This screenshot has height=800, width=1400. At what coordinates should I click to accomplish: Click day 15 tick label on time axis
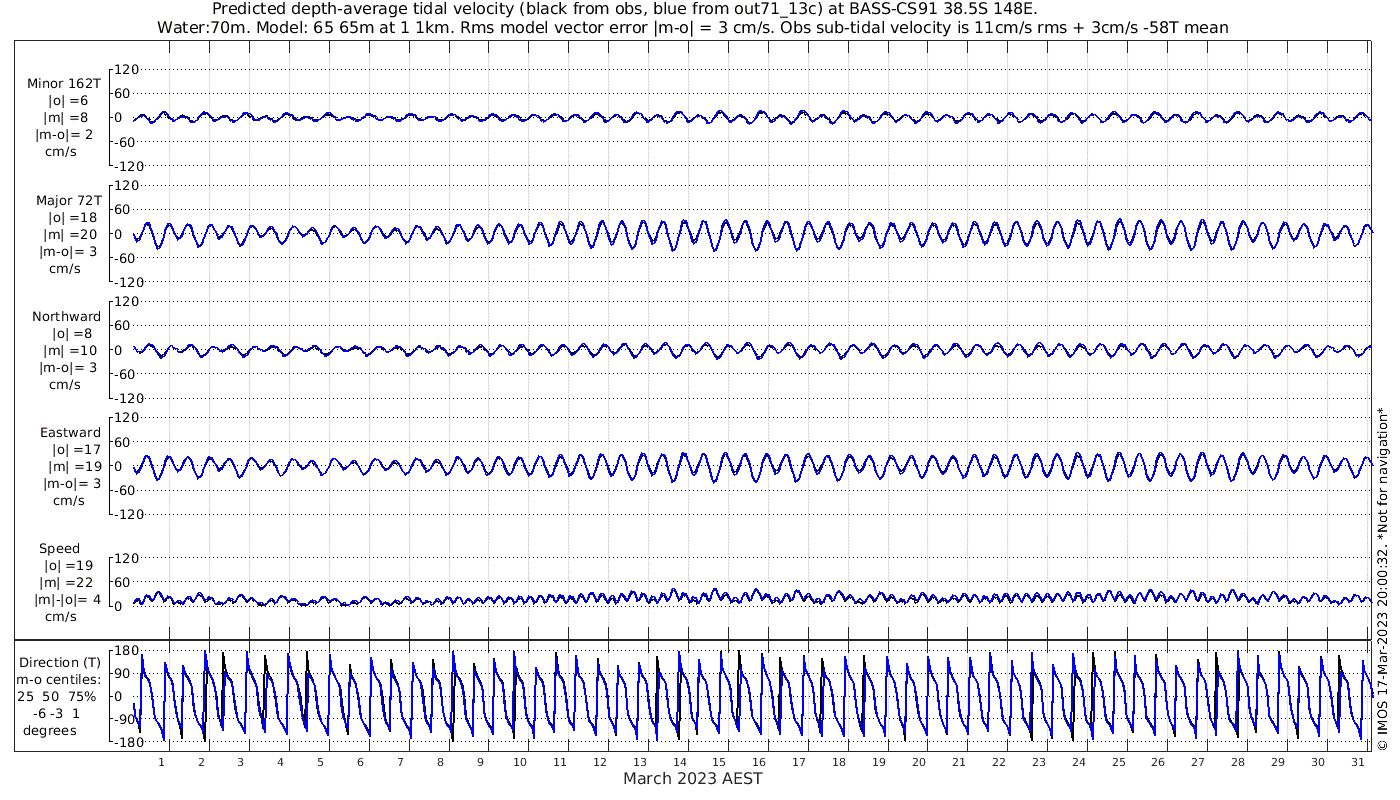tap(719, 762)
